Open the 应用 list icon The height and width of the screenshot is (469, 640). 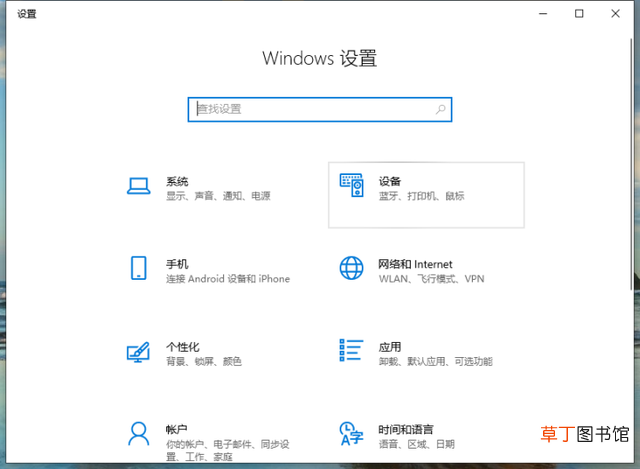coord(351,350)
